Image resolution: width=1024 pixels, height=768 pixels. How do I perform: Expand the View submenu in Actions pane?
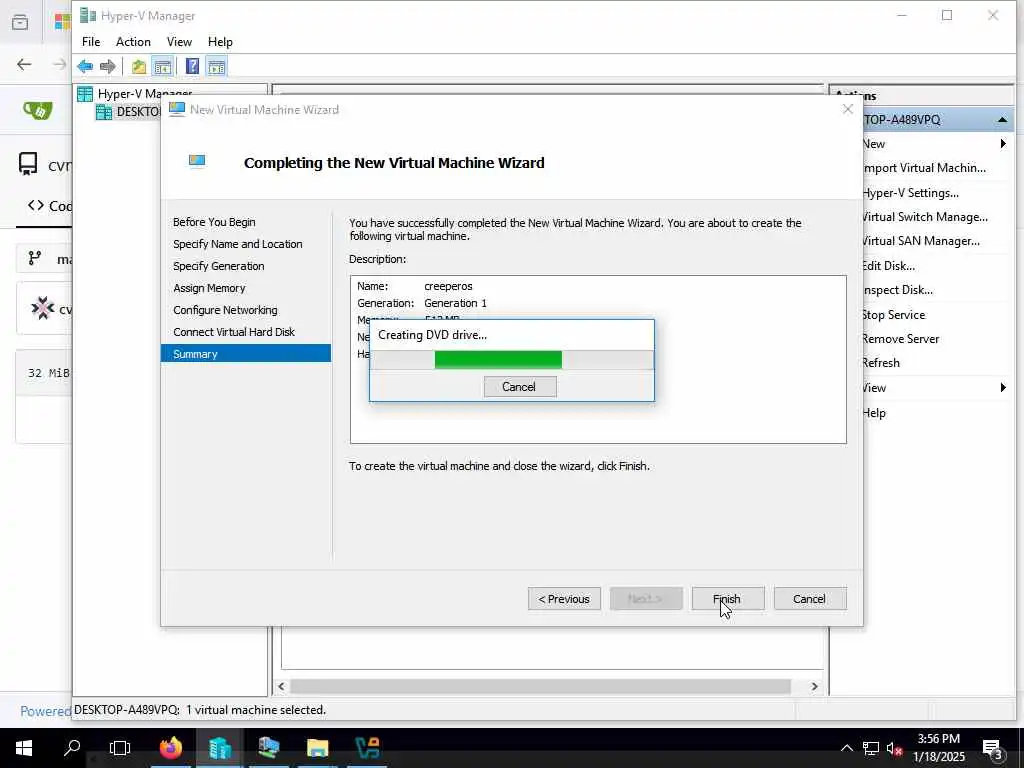tap(1003, 388)
